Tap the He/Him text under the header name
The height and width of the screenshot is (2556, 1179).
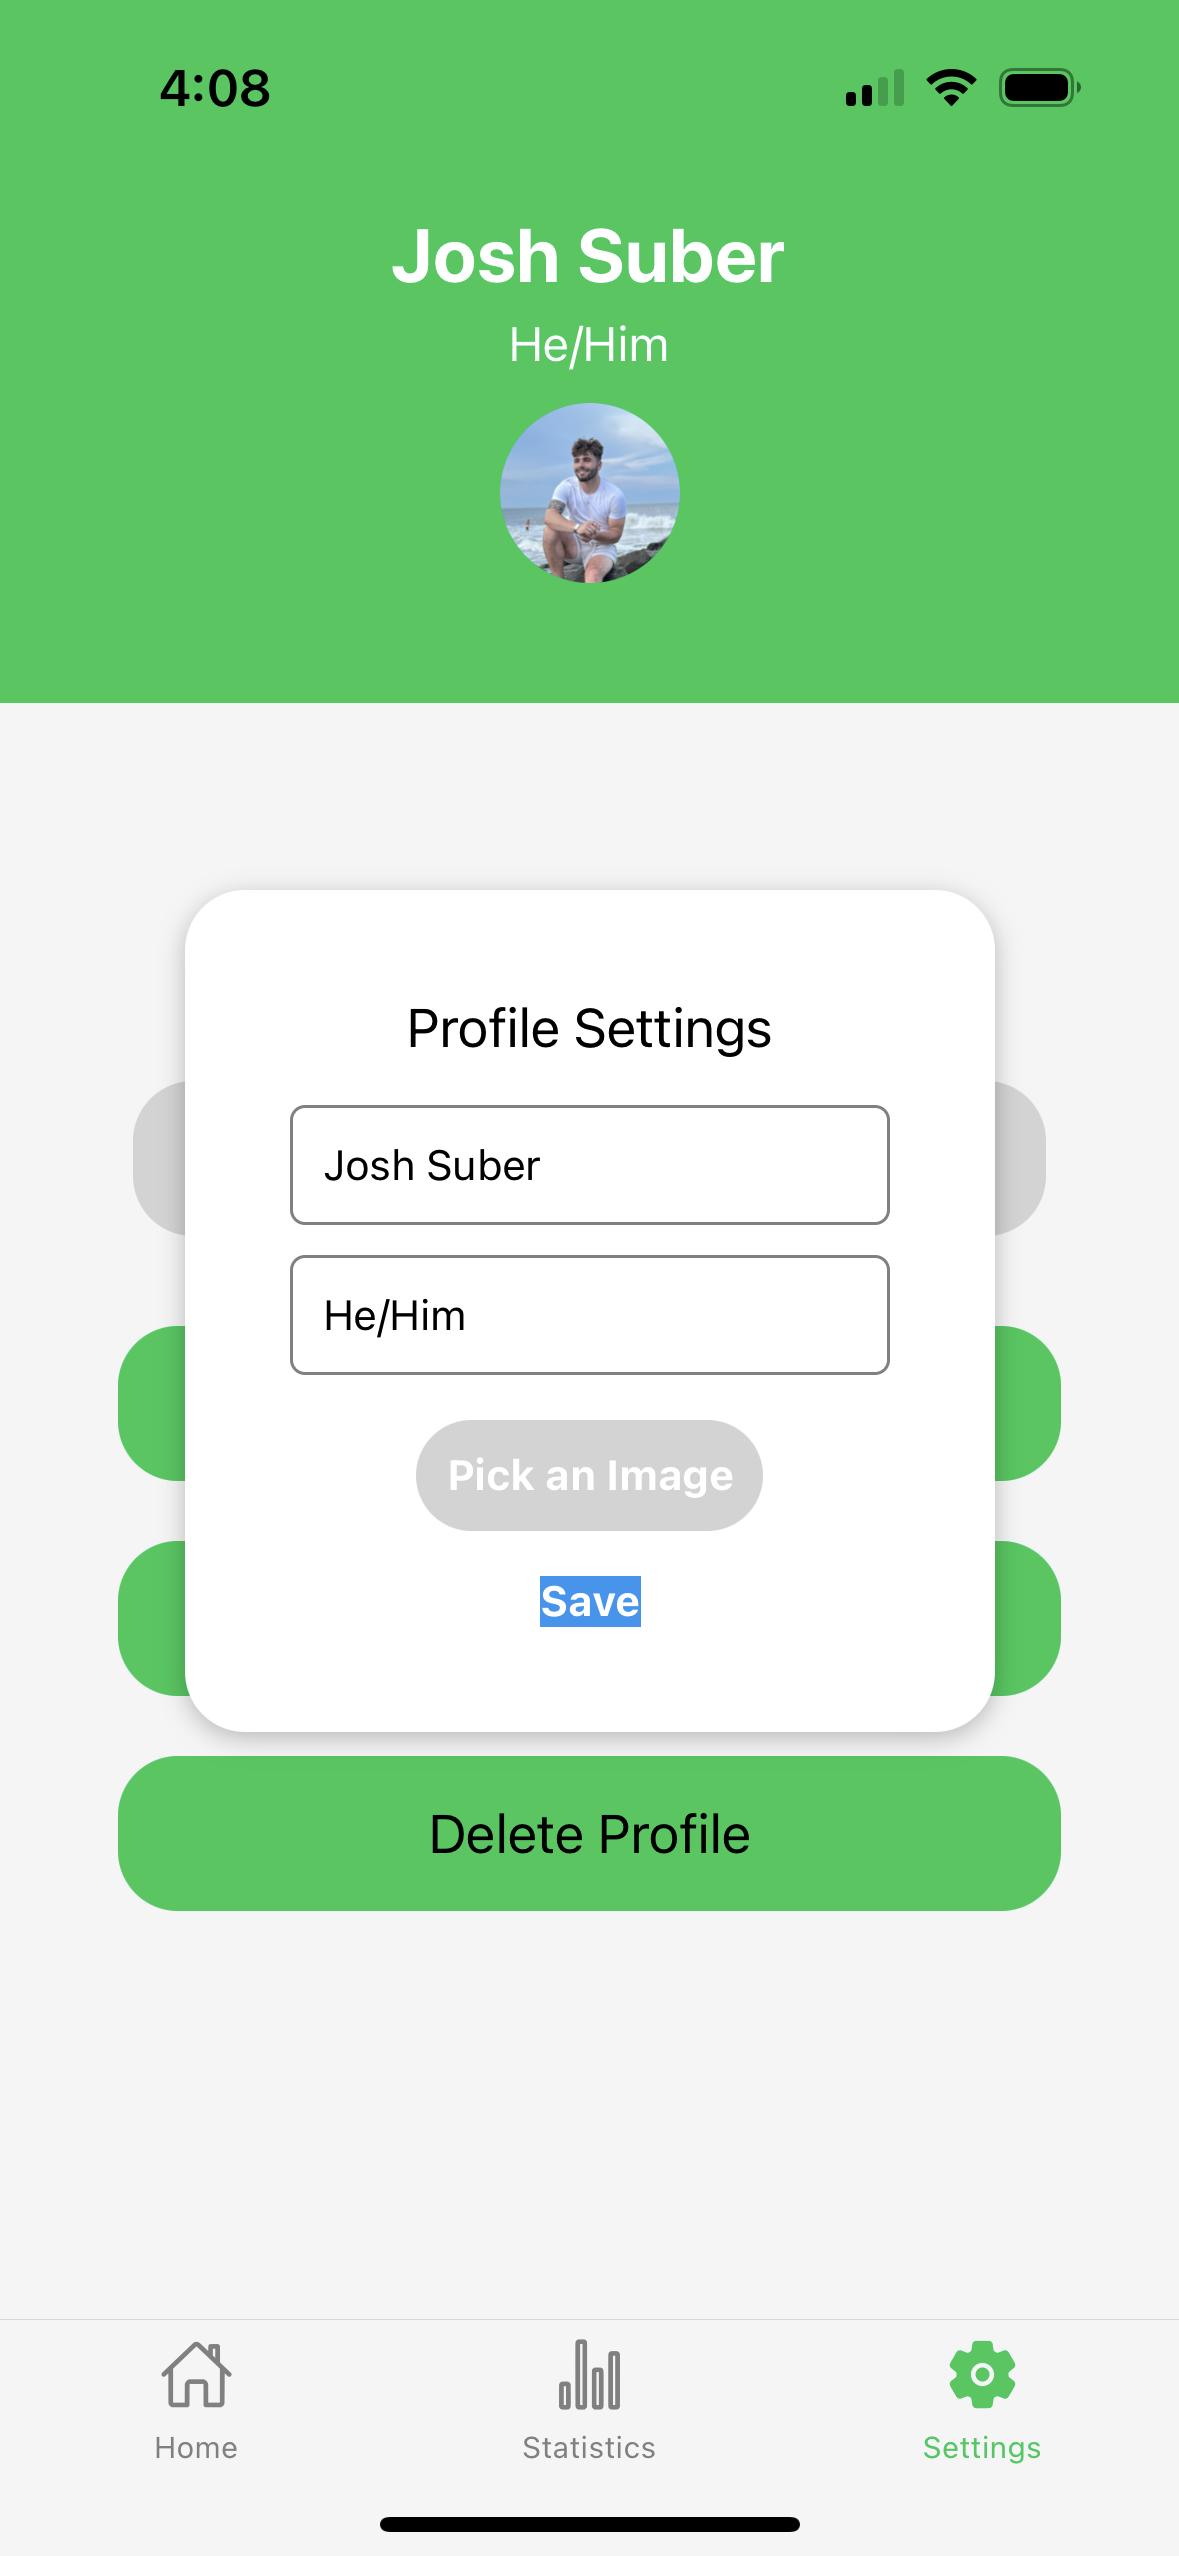[x=588, y=345]
